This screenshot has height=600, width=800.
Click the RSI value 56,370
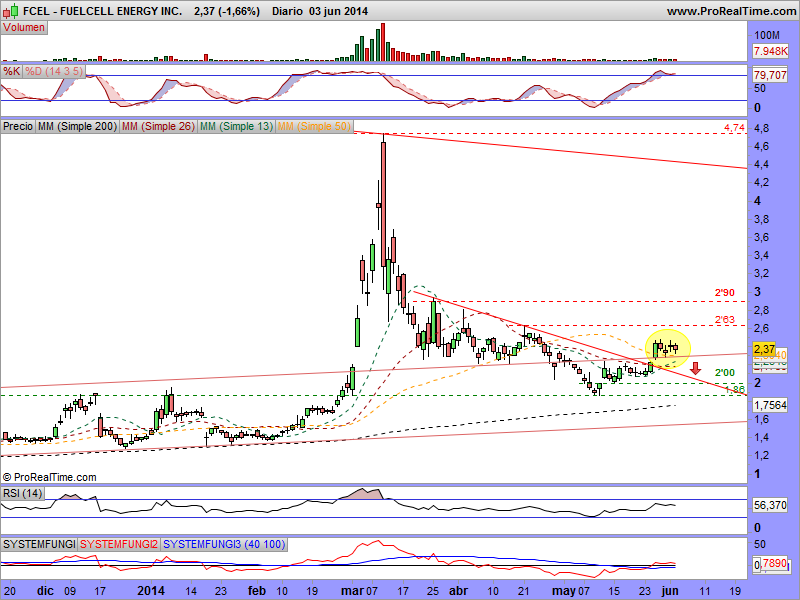(x=770, y=505)
